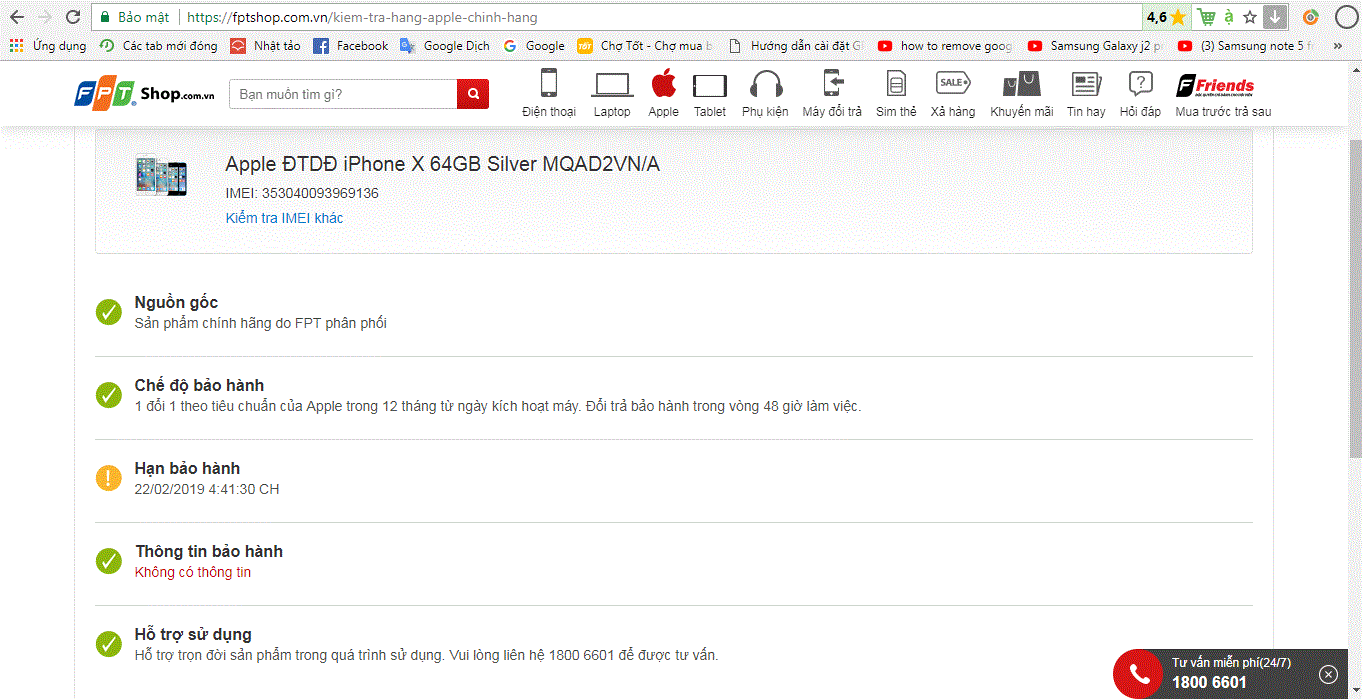Image resolution: width=1362 pixels, height=699 pixels.
Task: Open Xả hàng sale icon
Action: pyautogui.click(x=952, y=85)
